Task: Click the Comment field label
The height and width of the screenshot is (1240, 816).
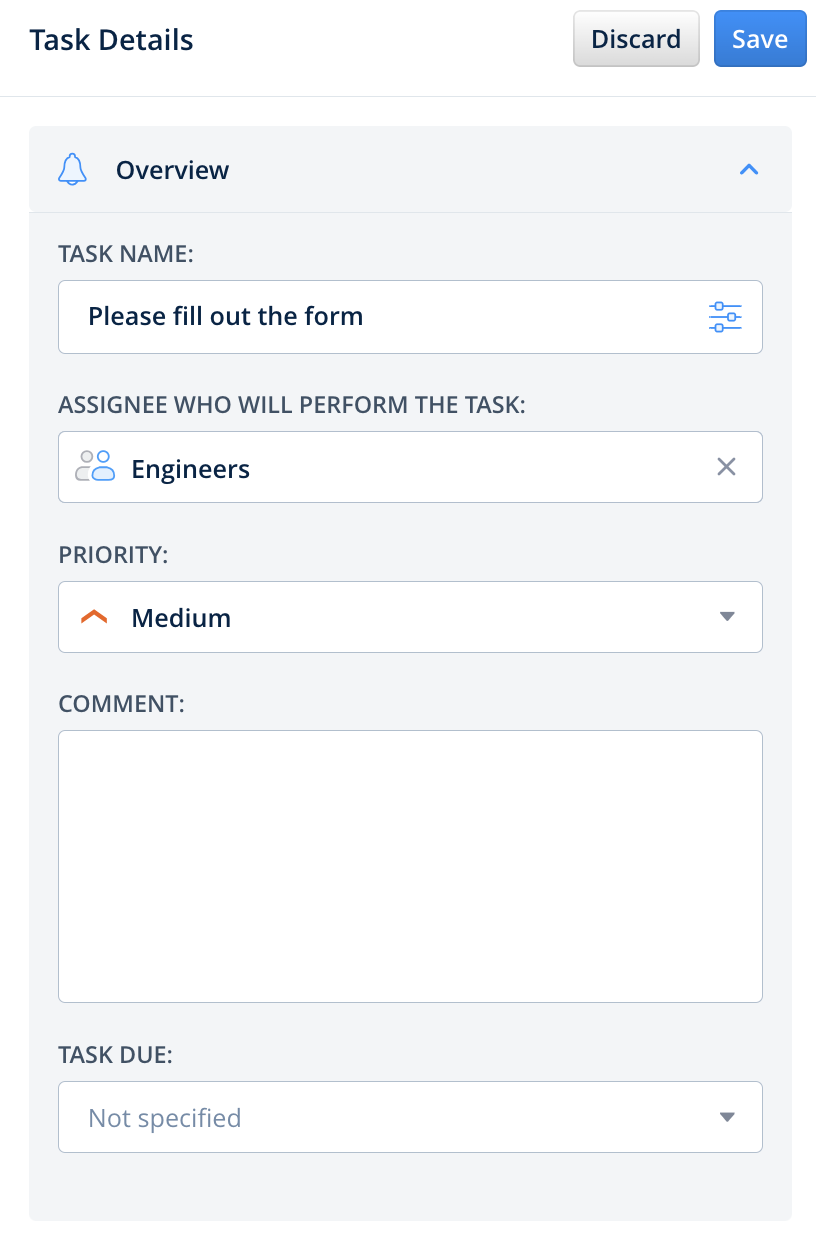Action: coord(122,703)
